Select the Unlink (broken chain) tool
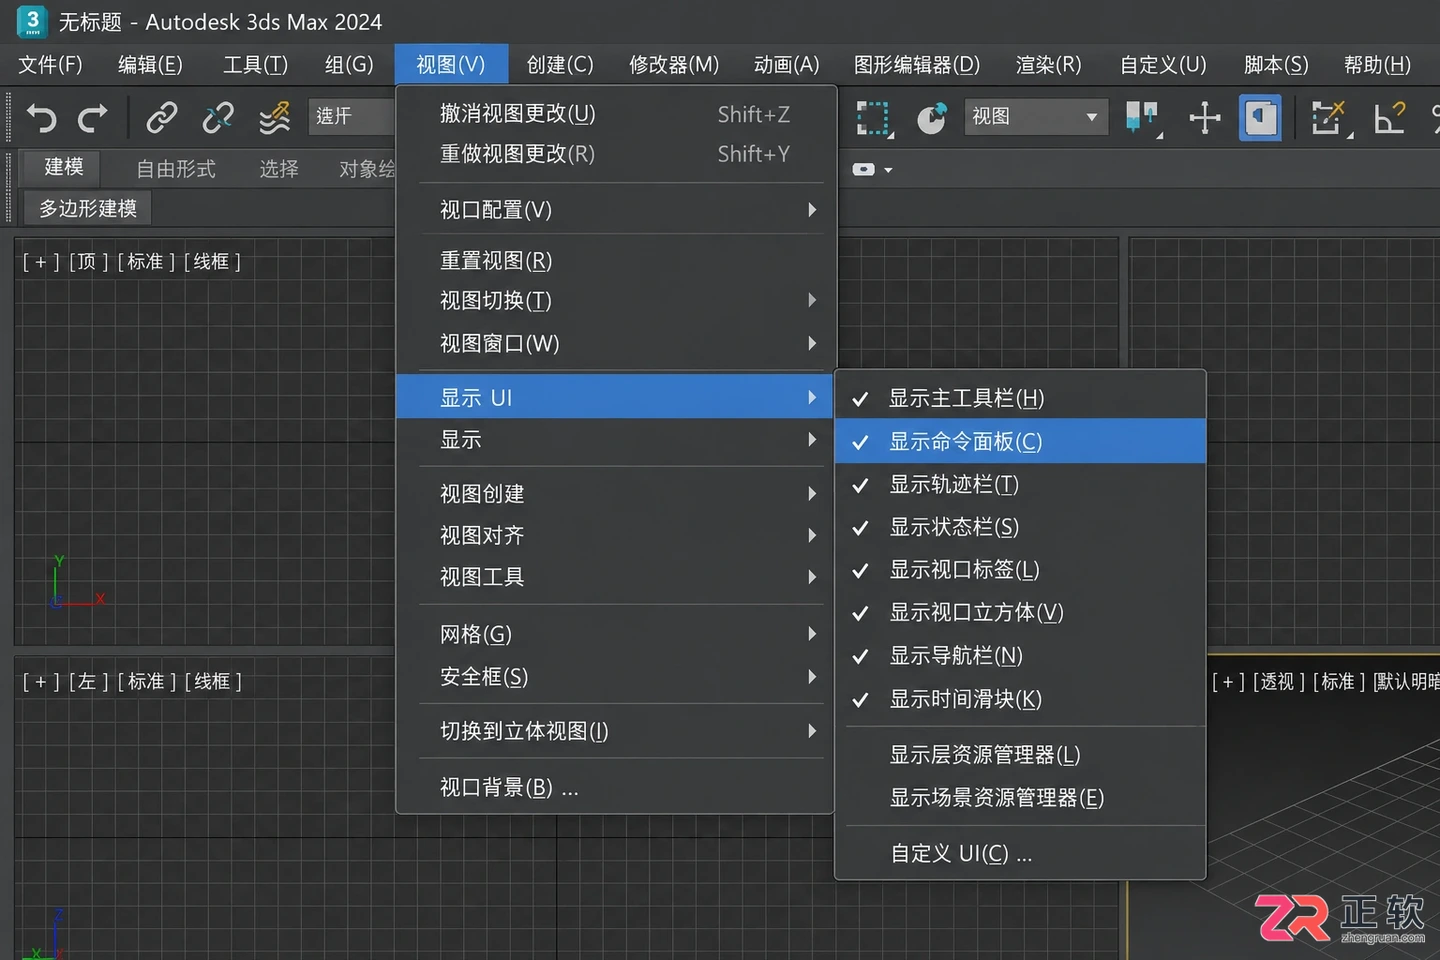Screen dimensions: 1440x960 pyautogui.click(x=218, y=117)
